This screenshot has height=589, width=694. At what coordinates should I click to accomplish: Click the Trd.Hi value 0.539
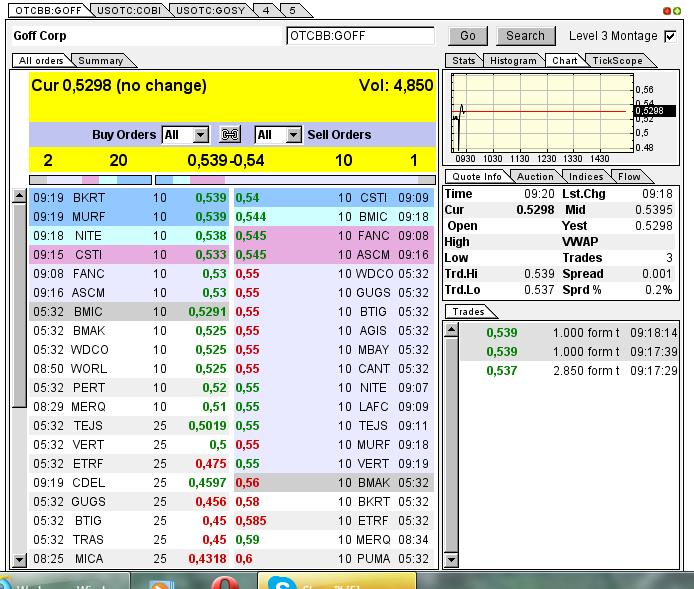pyautogui.click(x=539, y=274)
